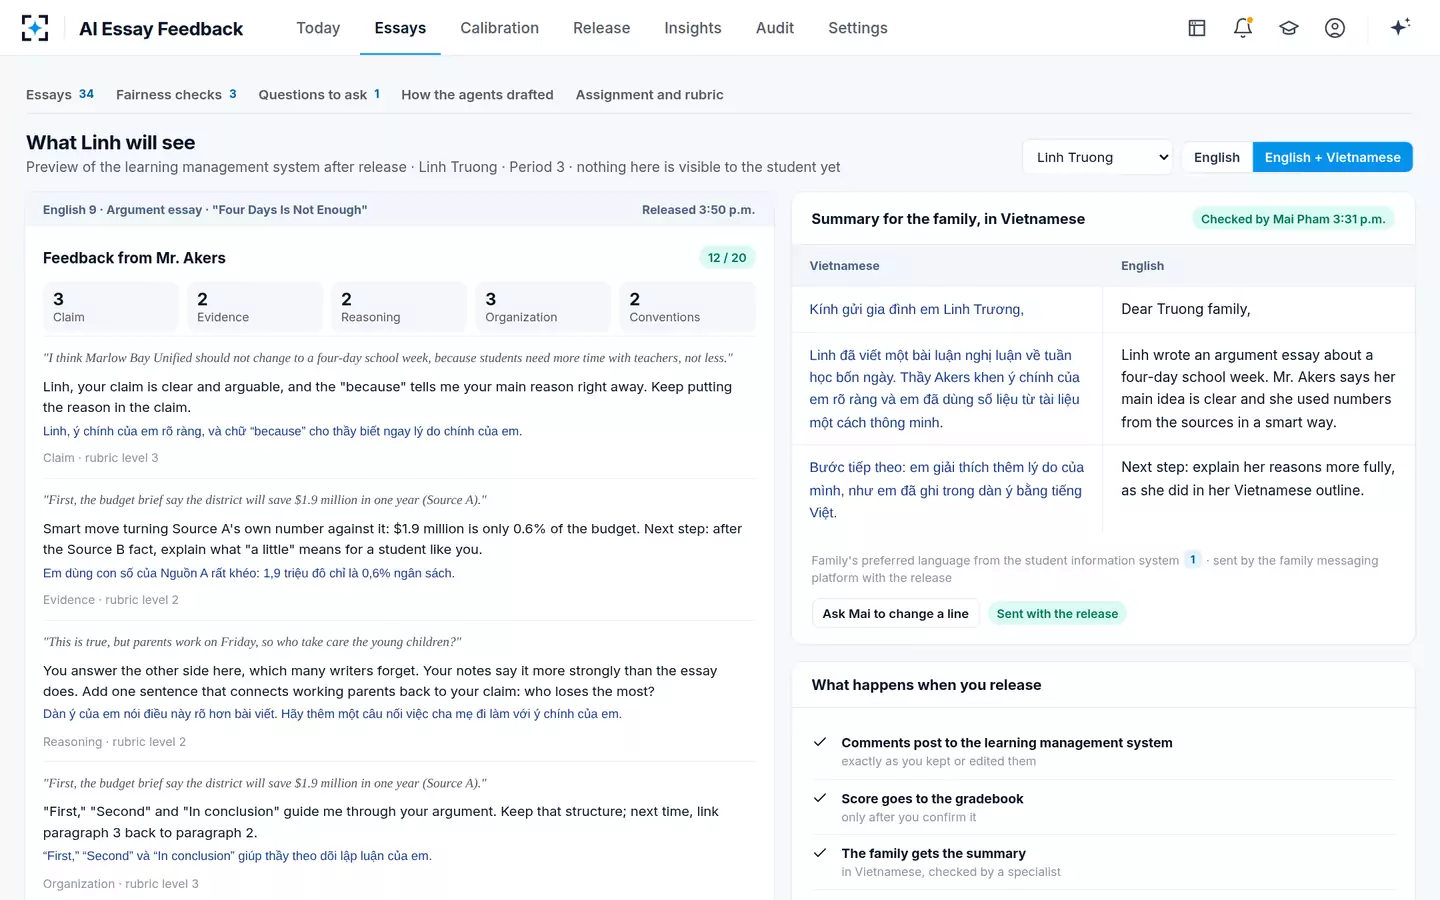Open notifications bell icon

pyautogui.click(x=1243, y=28)
